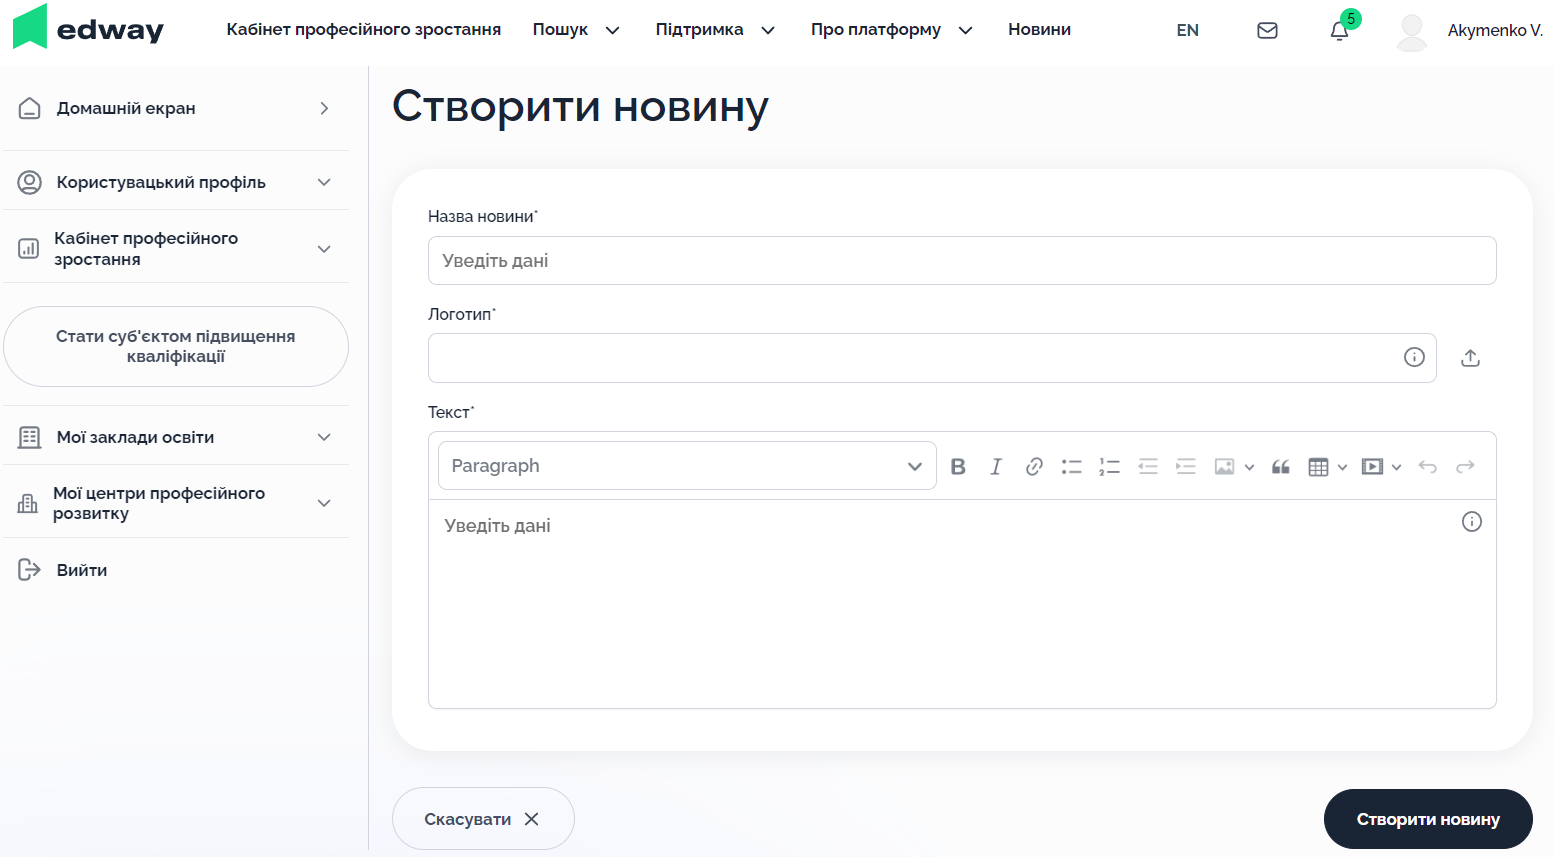Screen dimensions: 1554x857
Task: Click the chart icon beside Кабінет професійного зростання
Action: click(x=29, y=248)
